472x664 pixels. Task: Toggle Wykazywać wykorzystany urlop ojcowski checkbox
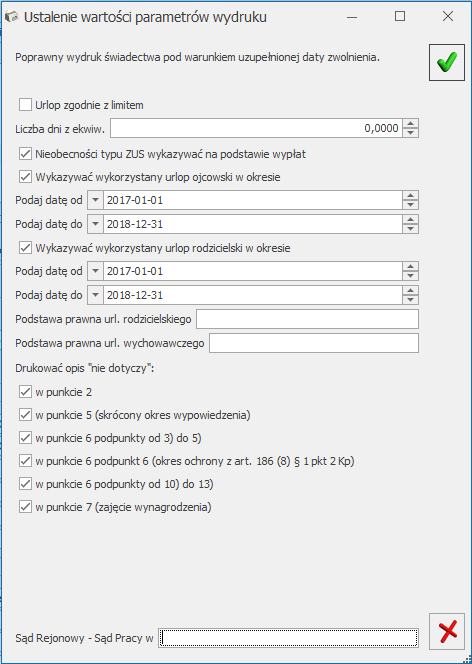point(25,177)
